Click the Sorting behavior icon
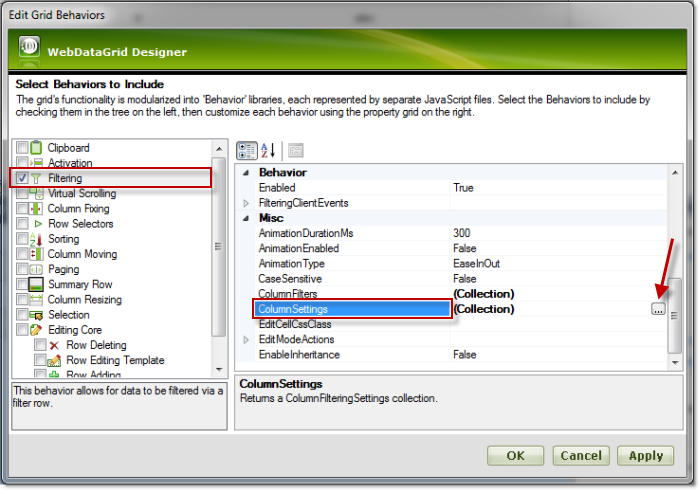Image resolution: width=700 pixels, height=490 pixels. point(37,239)
